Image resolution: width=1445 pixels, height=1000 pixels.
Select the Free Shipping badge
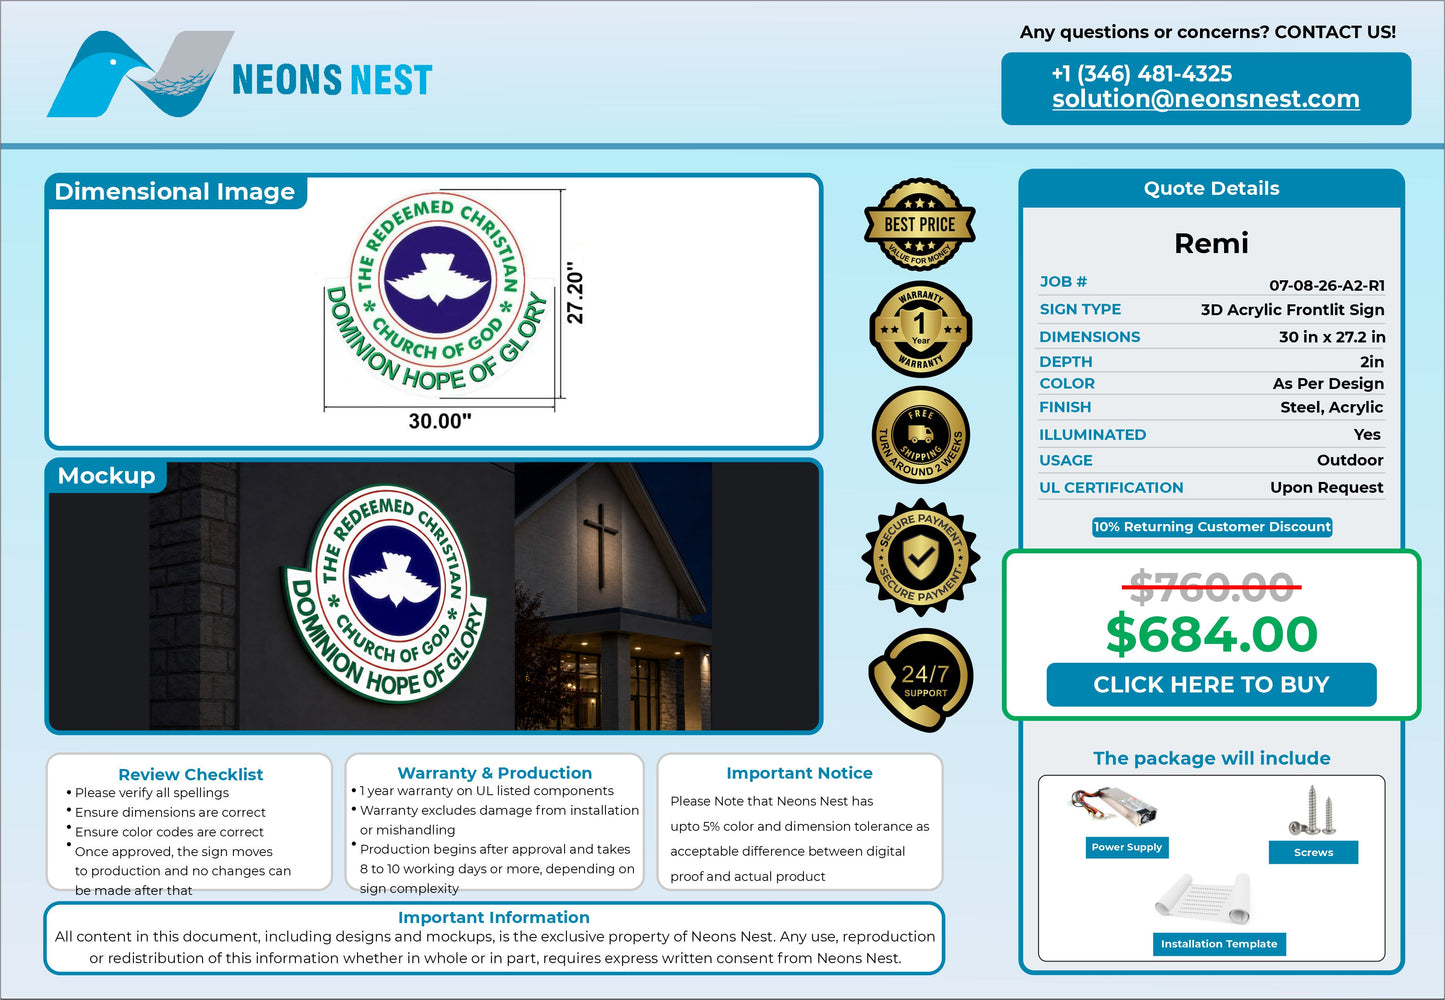920,435
